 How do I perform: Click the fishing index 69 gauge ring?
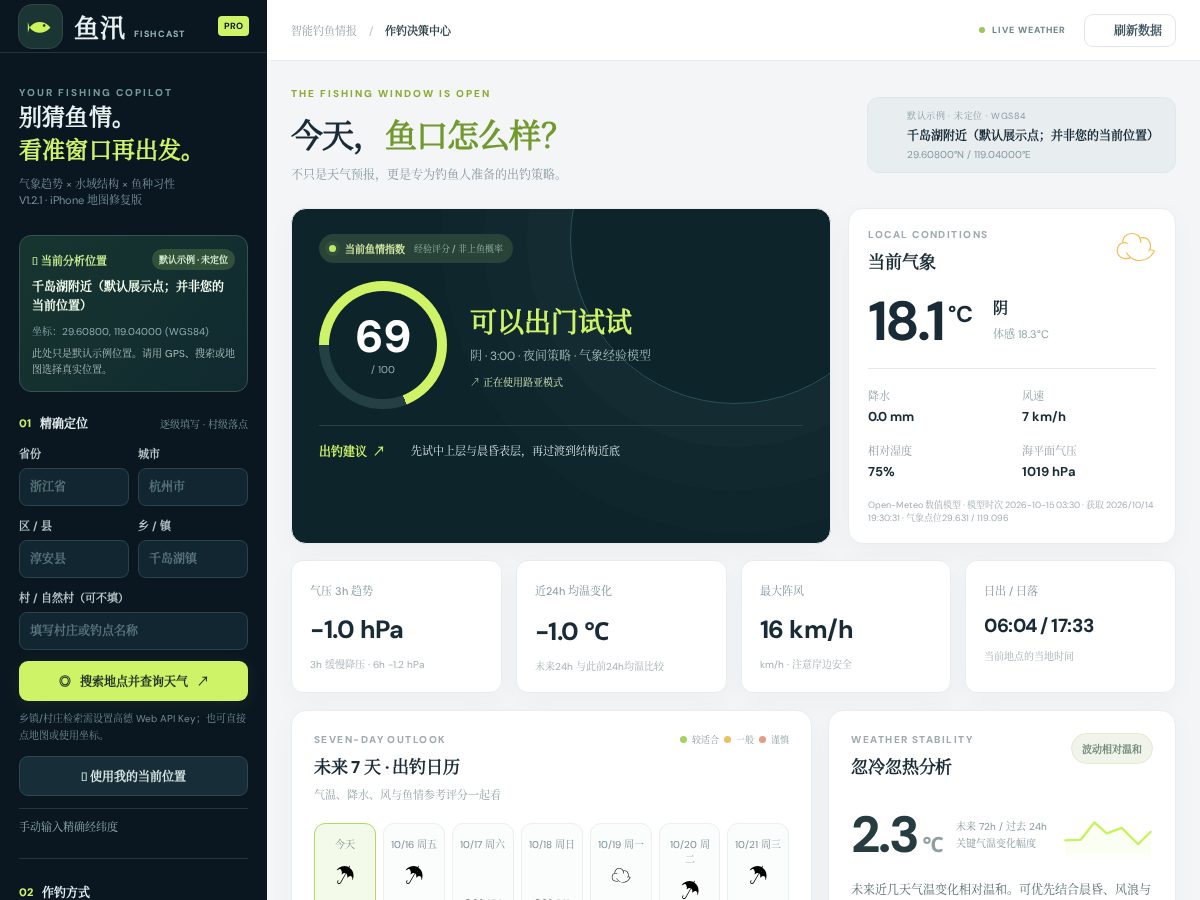383,345
